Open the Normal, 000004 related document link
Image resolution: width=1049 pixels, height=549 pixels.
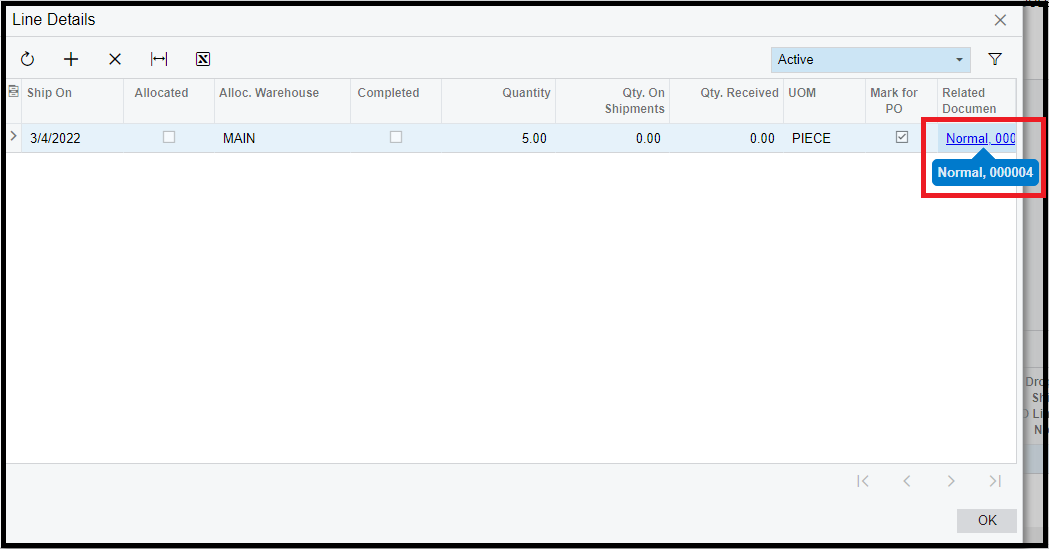[x=980, y=139]
